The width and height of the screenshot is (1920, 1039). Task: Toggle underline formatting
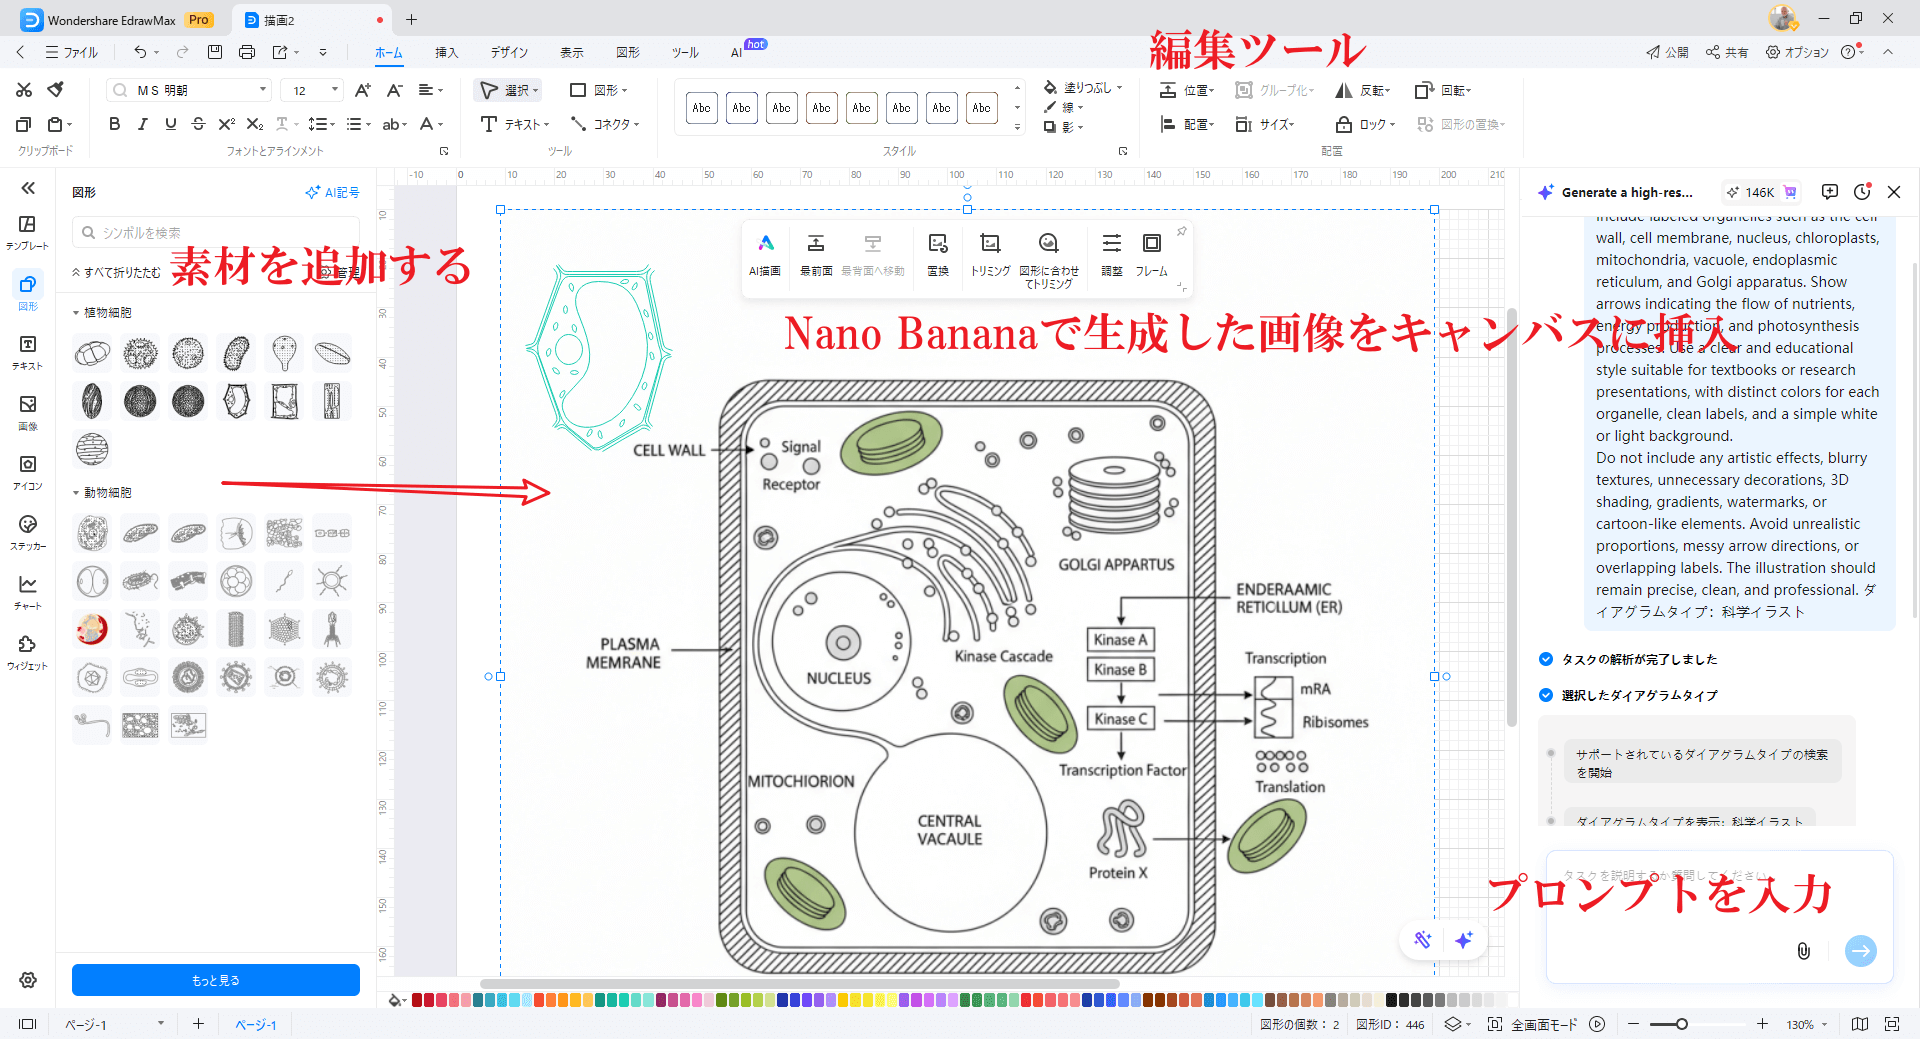click(170, 124)
